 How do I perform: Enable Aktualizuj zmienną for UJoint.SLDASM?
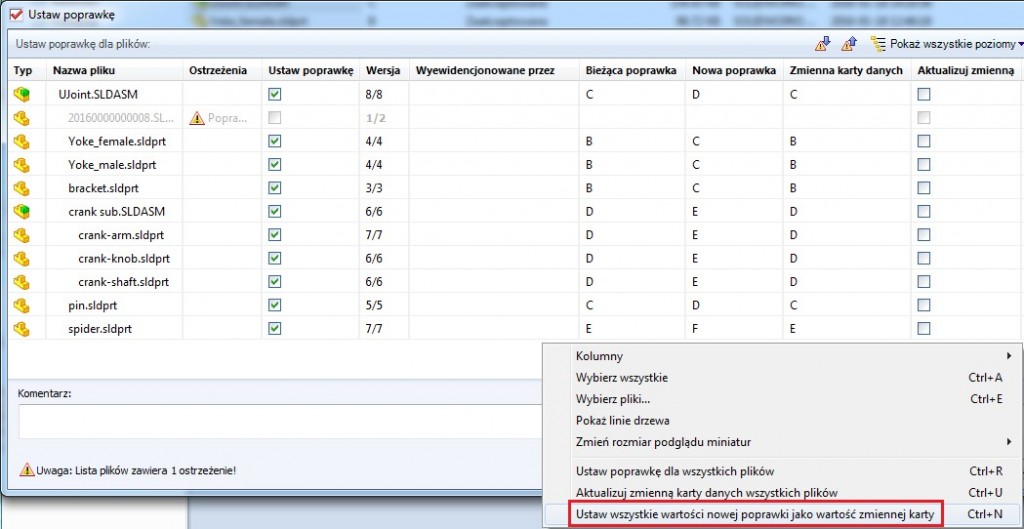924,94
